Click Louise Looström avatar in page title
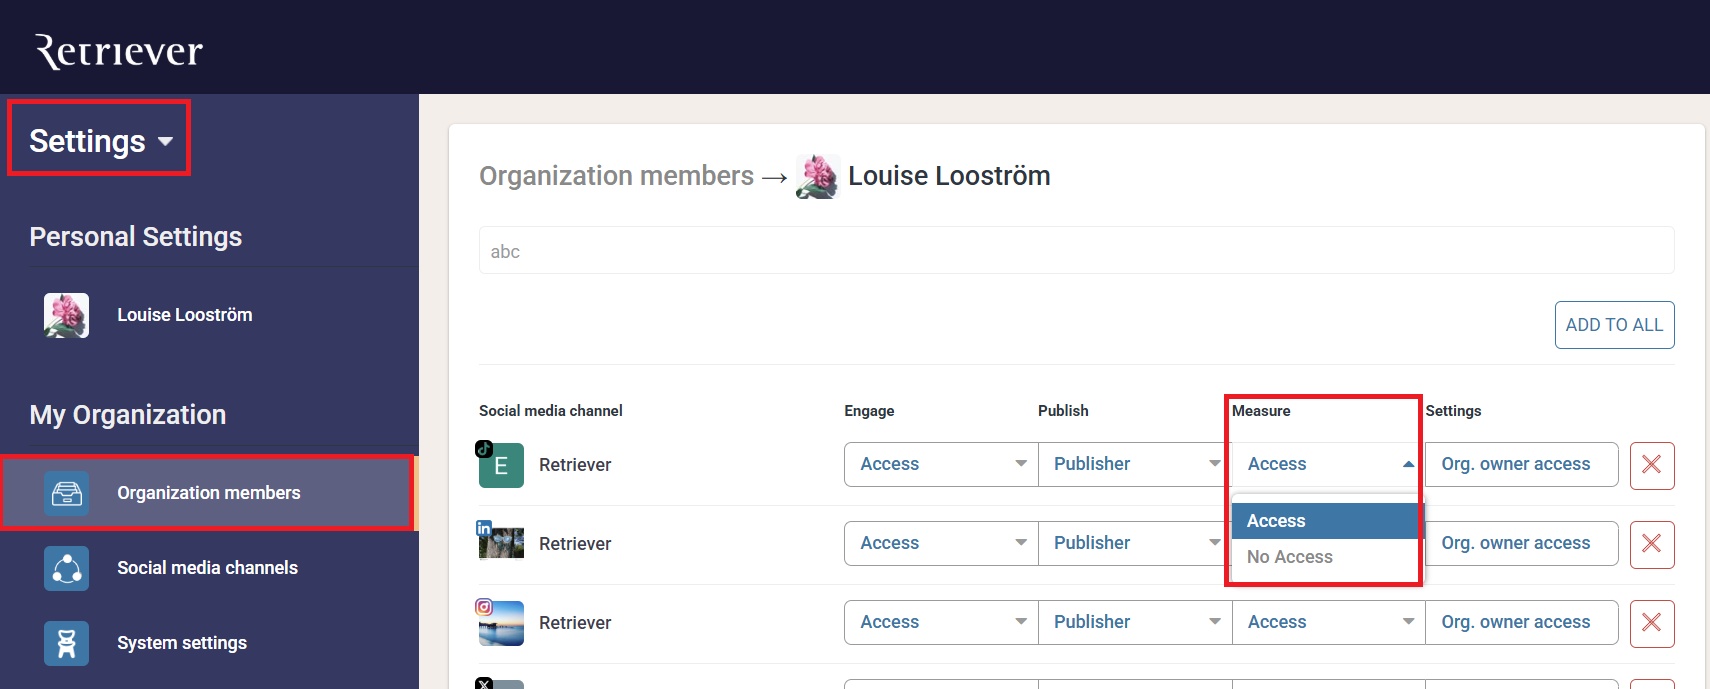 coord(817,177)
